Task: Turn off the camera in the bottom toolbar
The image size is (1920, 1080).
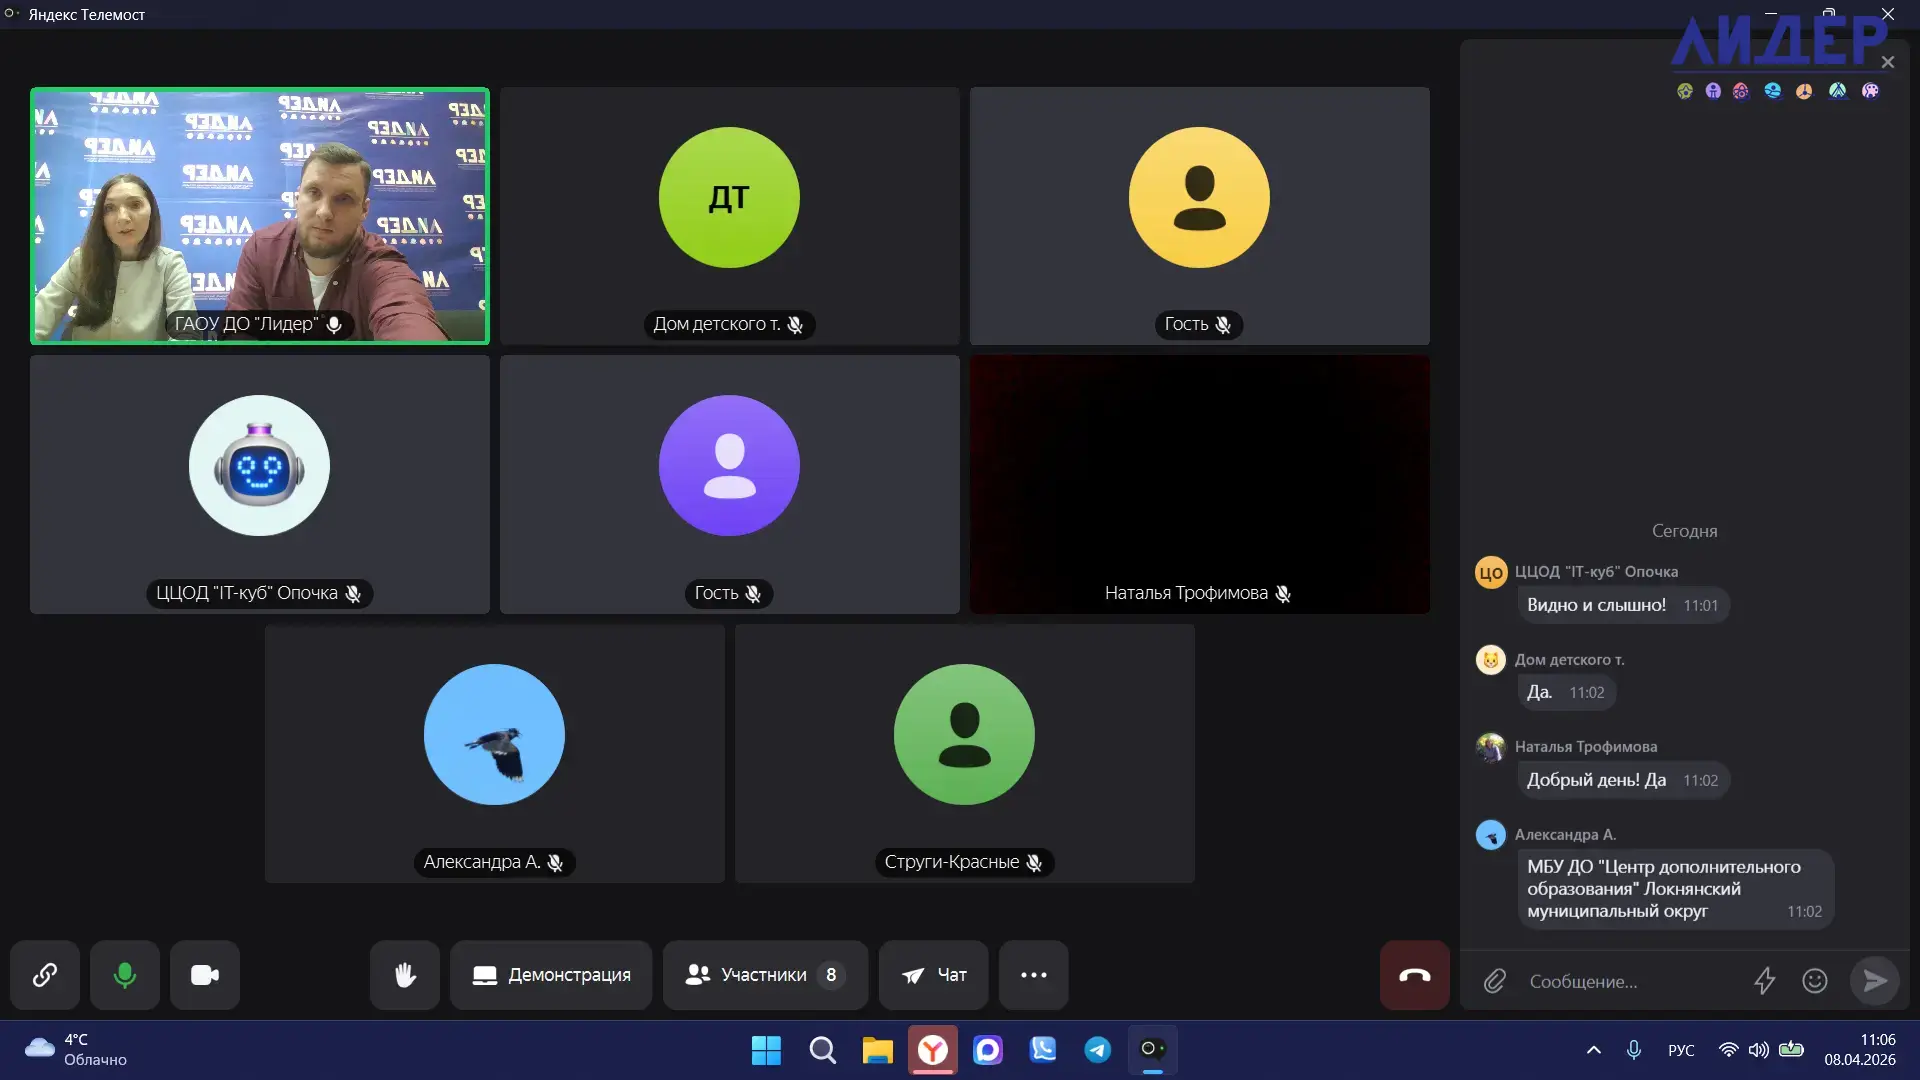Action: click(x=205, y=975)
